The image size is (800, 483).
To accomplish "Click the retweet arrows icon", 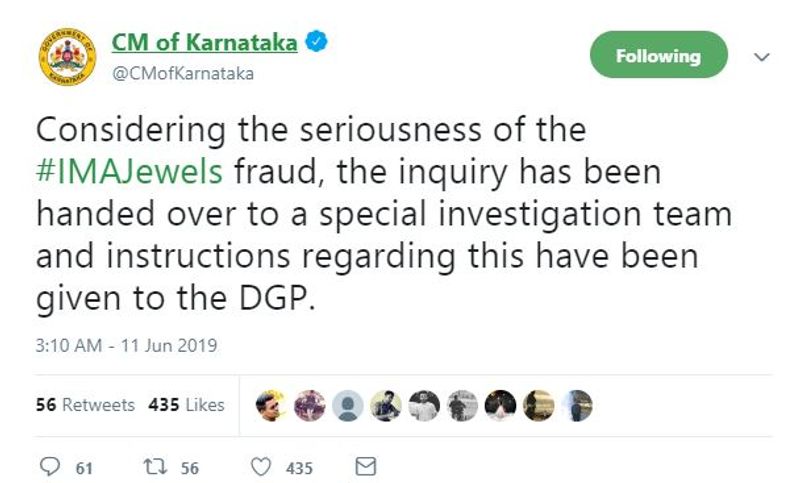I will tap(155, 466).
